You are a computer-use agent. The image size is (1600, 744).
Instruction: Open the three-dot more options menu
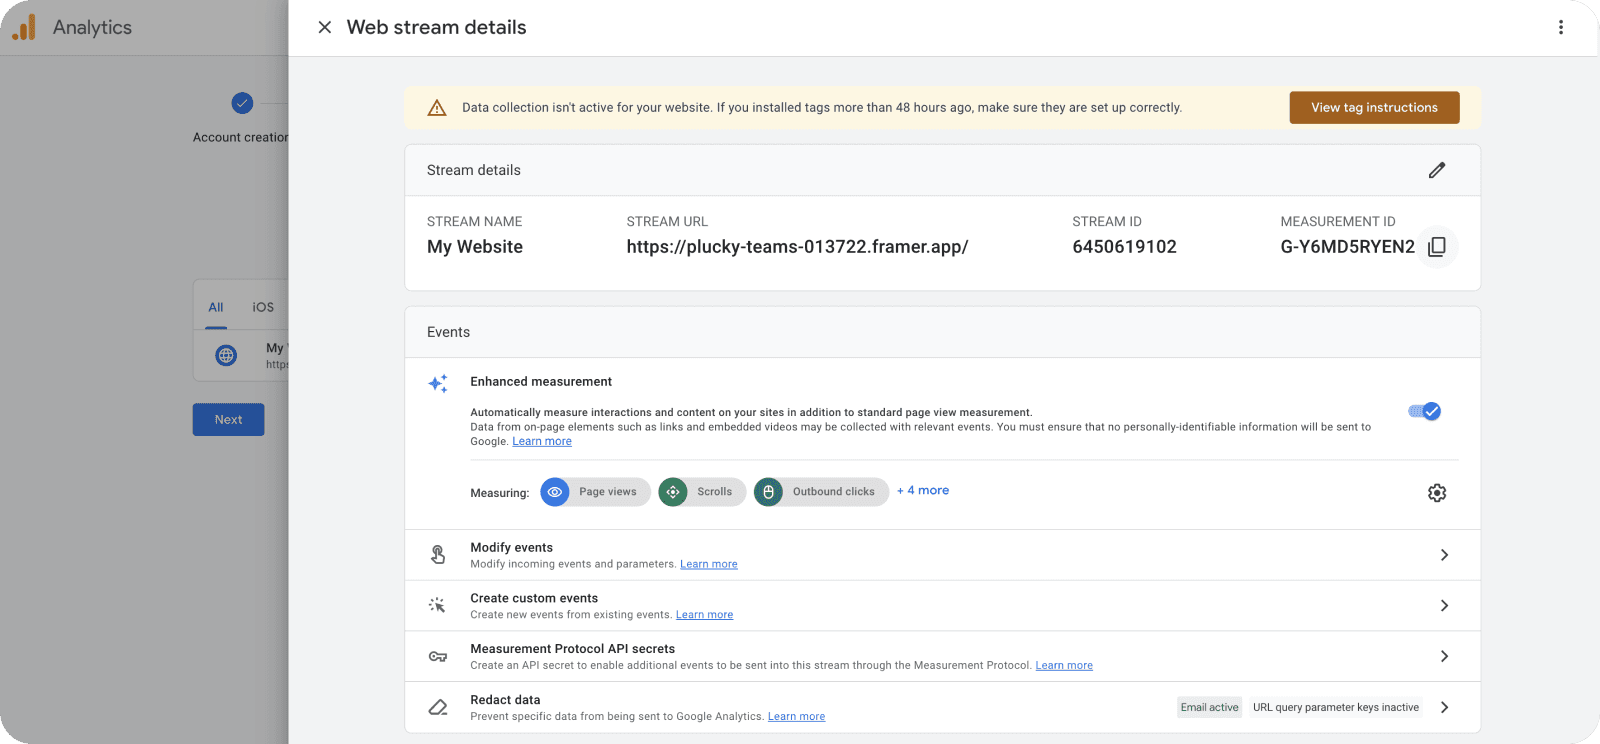pos(1560,28)
